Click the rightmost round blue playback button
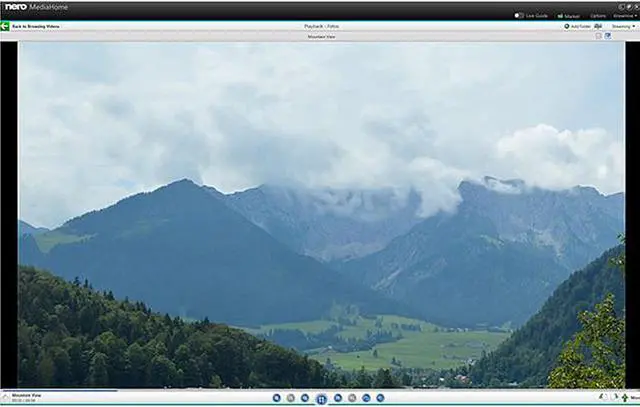Viewport: 640px width, 407px height. click(380, 398)
